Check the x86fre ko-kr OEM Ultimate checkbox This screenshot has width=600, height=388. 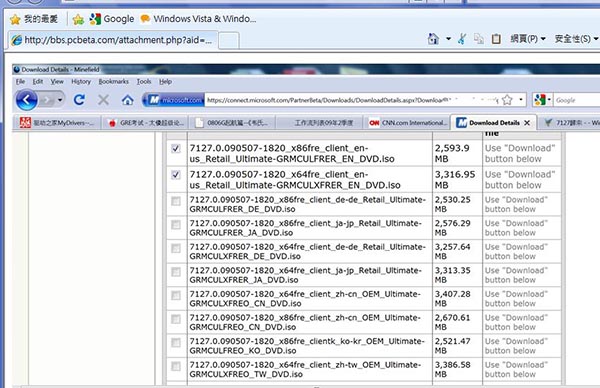176,342
